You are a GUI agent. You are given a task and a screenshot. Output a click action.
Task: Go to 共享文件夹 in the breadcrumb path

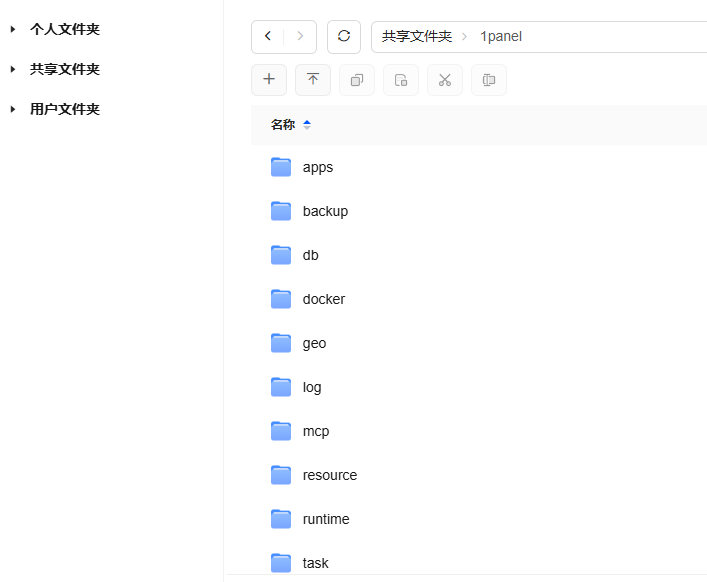point(416,36)
